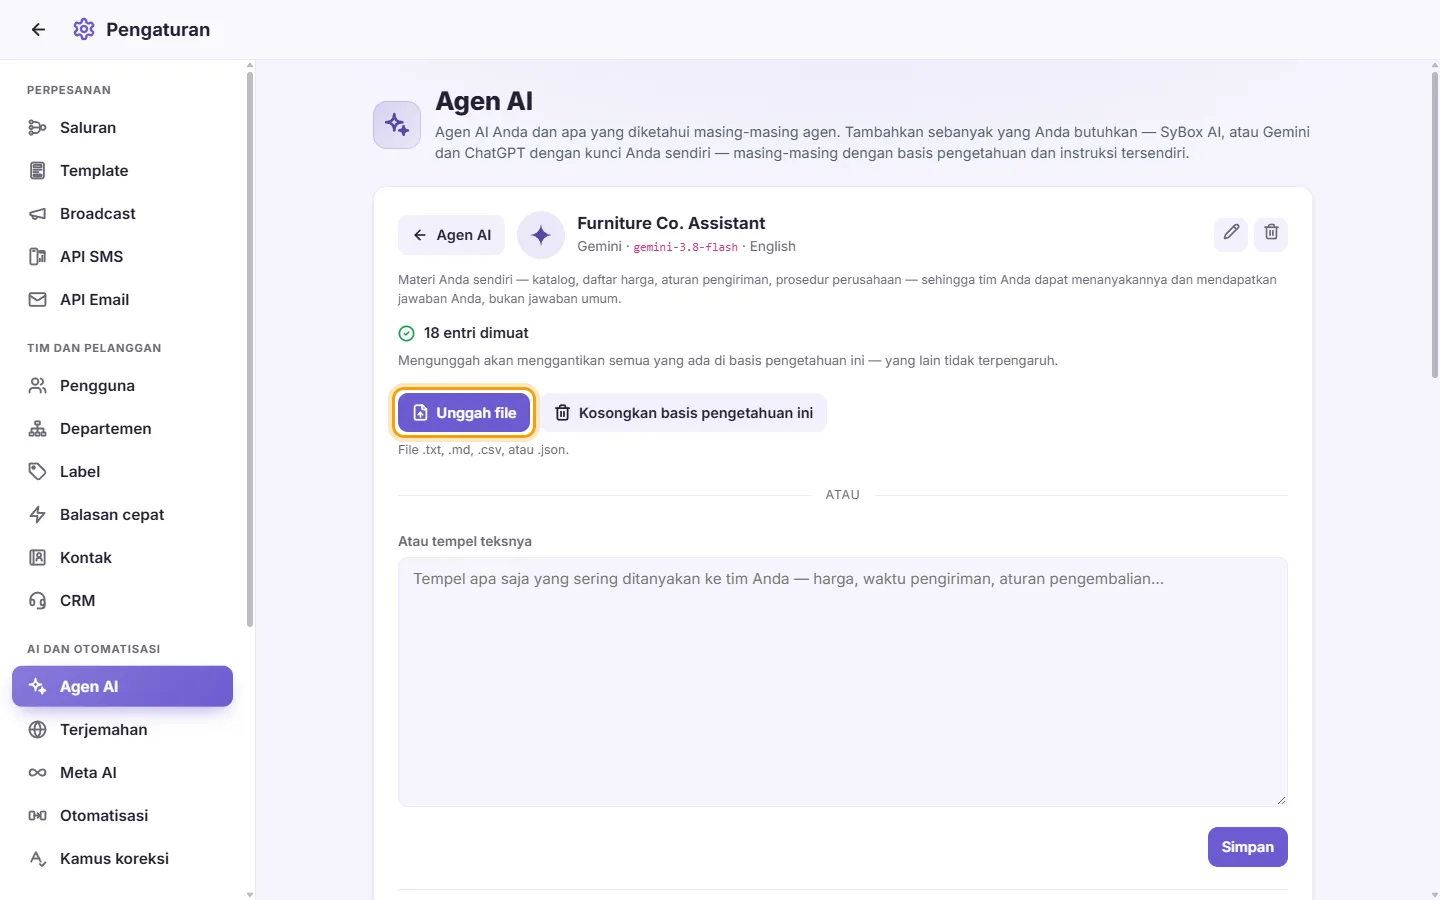Click the Pengaturan gear icon
Viewport: 1440px width, 900px height.
pos(84,30)
